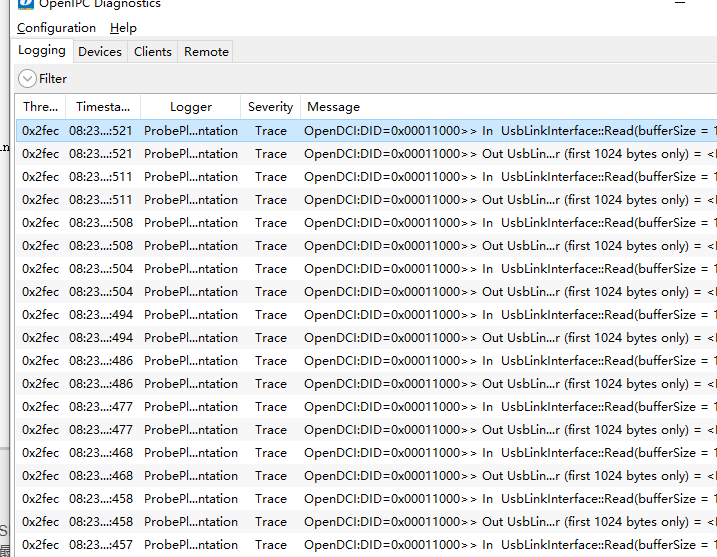Click the Filter label text

point(53,79)
